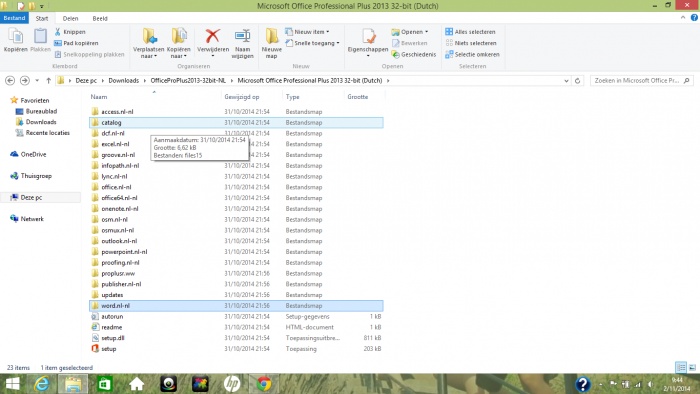Viewport: 700px width, 394px height.
Task: Click Selectie omkeren command
Action: coord(472,54)
